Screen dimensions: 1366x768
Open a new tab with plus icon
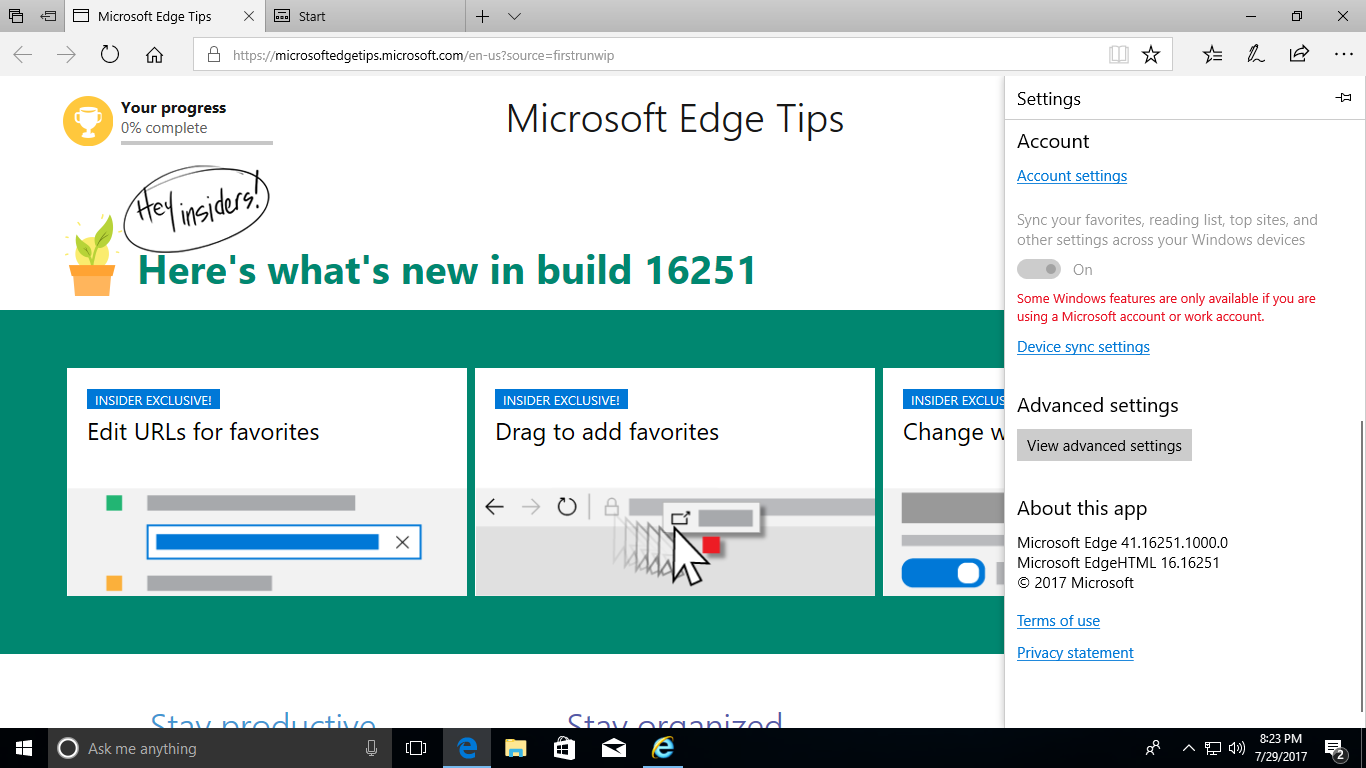click(x=483, y=16)
